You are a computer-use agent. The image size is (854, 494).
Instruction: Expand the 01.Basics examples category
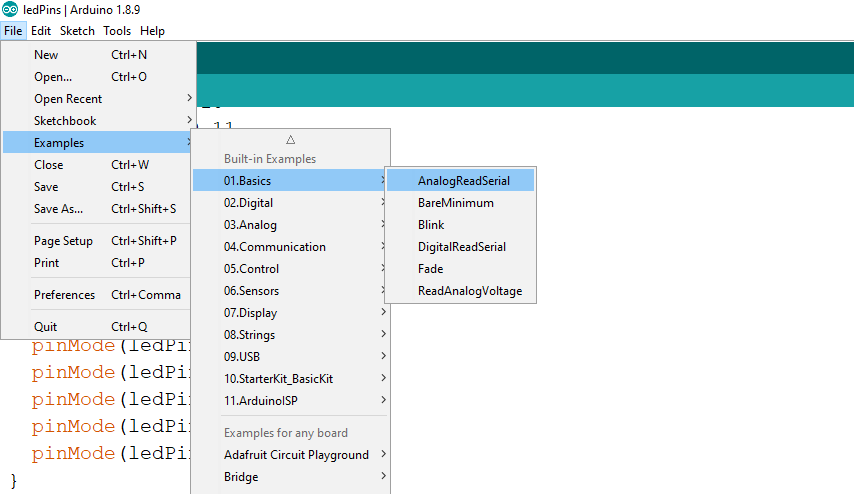(x=290, y=180)
